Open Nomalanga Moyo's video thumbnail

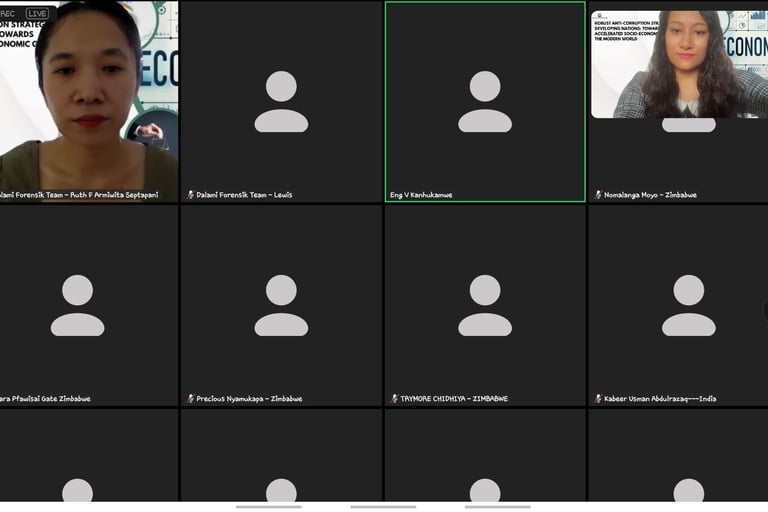(679, 64)
